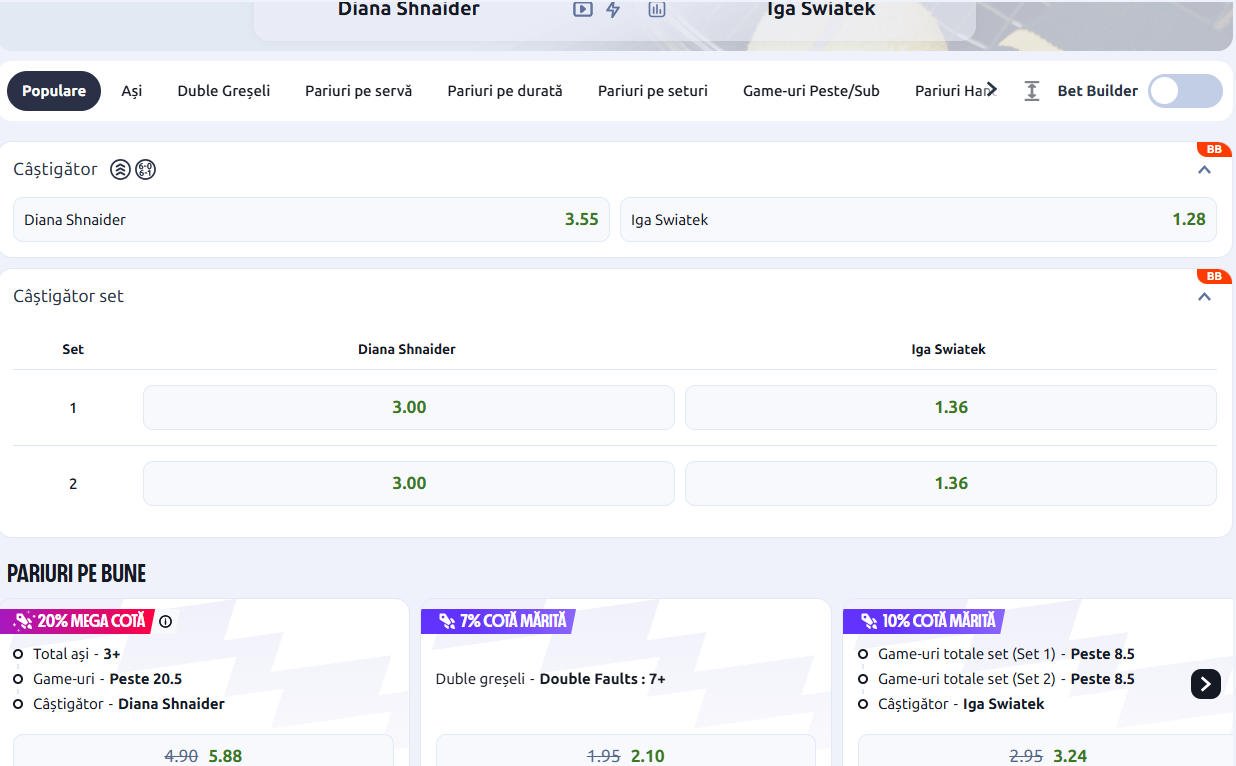Click the Pariuri pe bune heading

(76, 573)
